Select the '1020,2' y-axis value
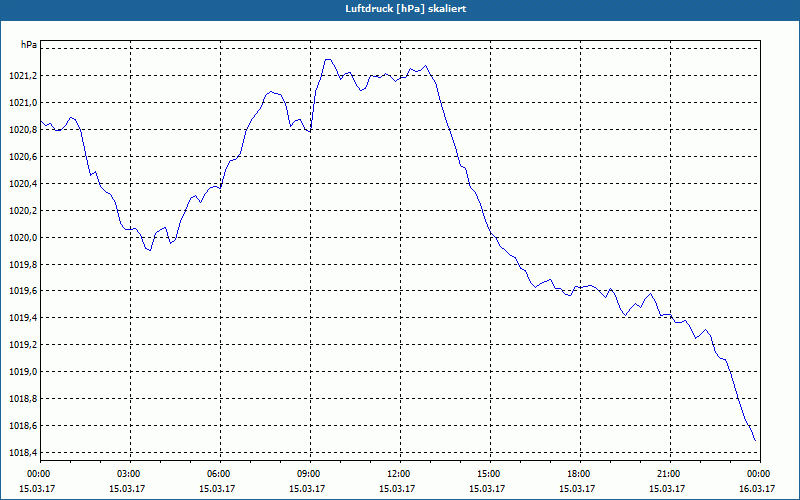800x500 pixels. click(23, 211)
